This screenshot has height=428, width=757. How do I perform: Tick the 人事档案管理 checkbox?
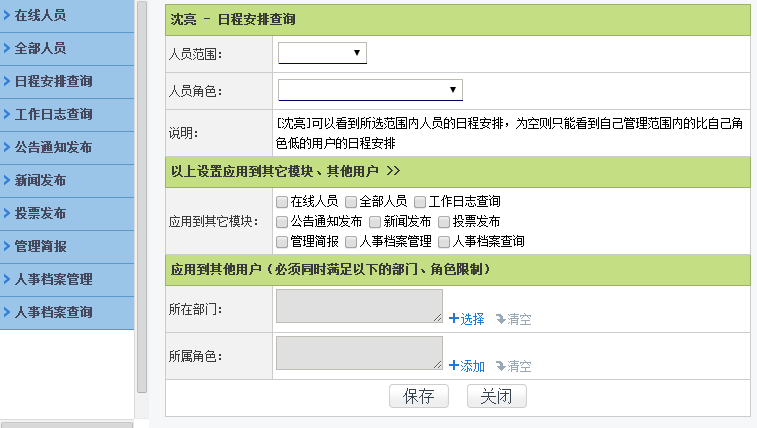click(x=351, y=241)
